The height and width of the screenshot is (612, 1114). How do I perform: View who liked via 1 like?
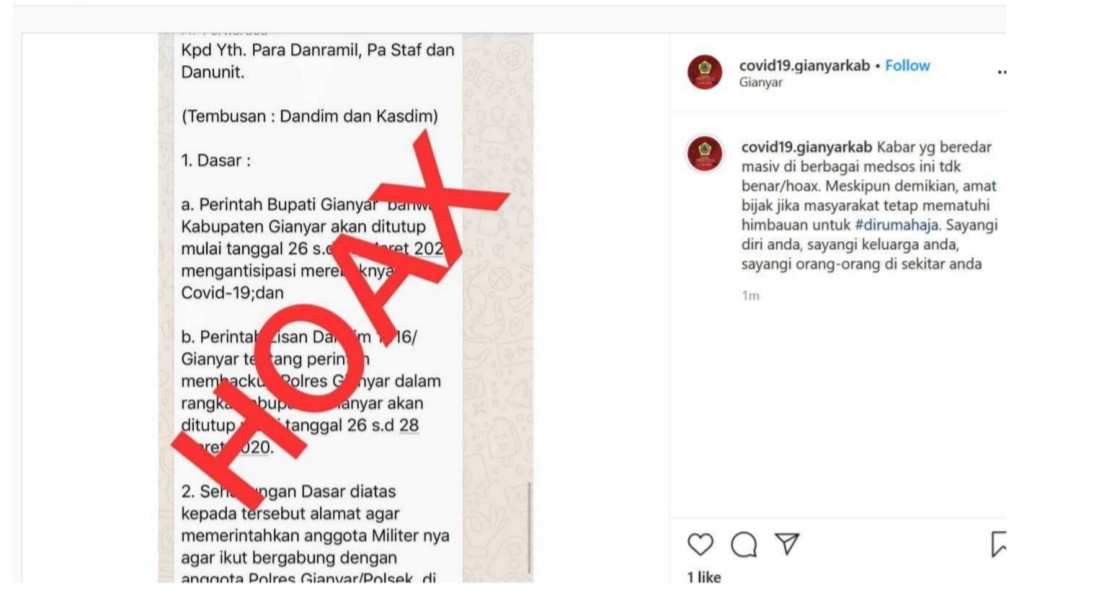[x=703, y=576]
